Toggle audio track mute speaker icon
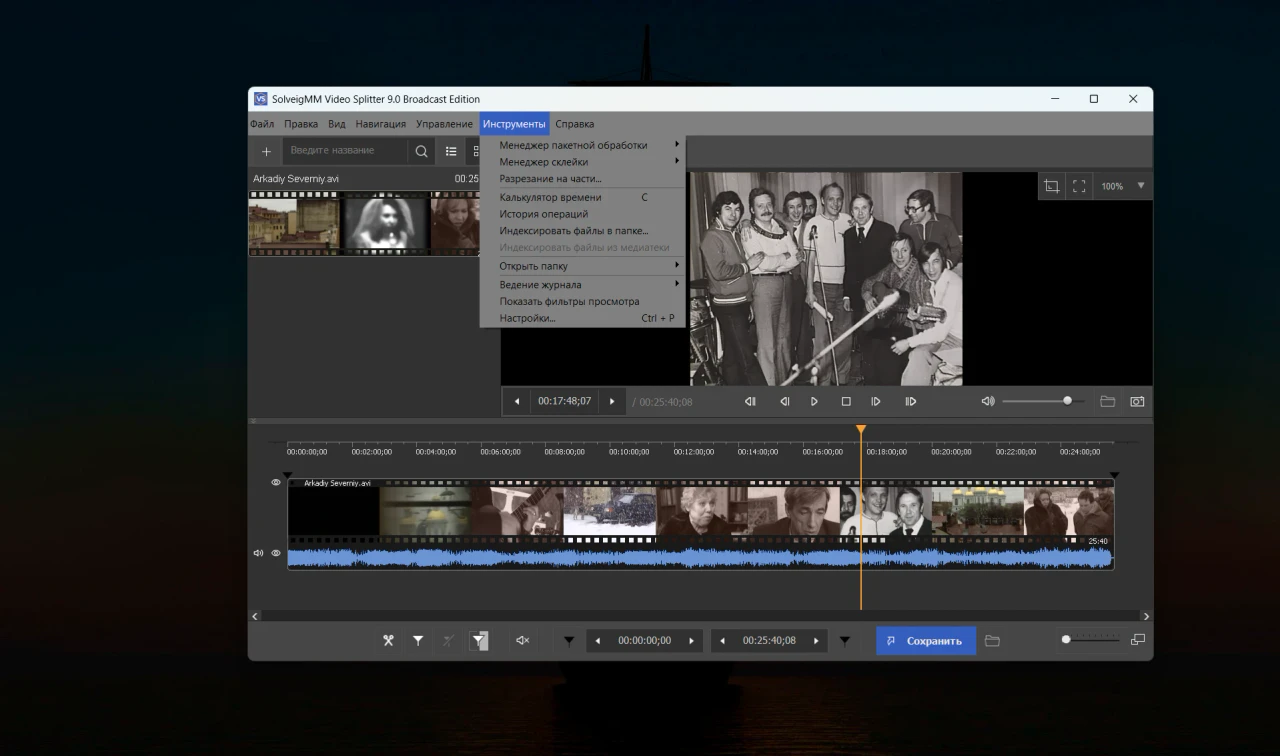1280x756 pixels. coord(258,553)
